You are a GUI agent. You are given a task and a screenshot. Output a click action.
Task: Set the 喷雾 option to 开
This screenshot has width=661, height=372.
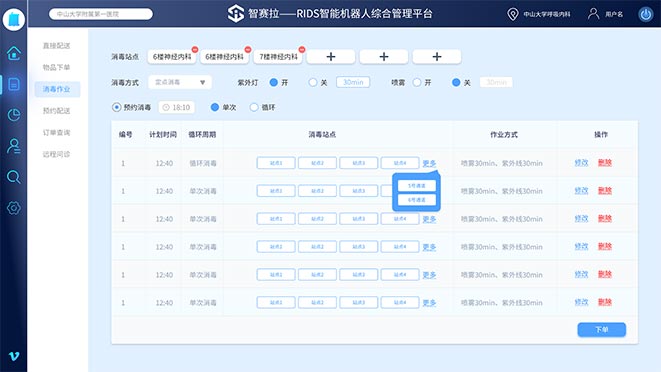[417, 82]
